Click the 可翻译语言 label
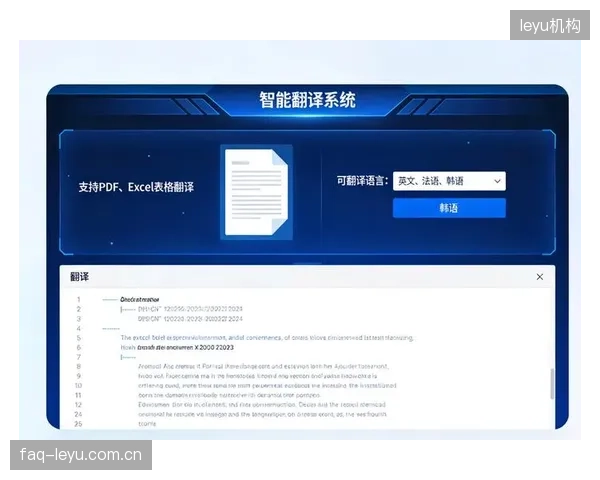Screen dimensions: 600x480 (362, 181)
